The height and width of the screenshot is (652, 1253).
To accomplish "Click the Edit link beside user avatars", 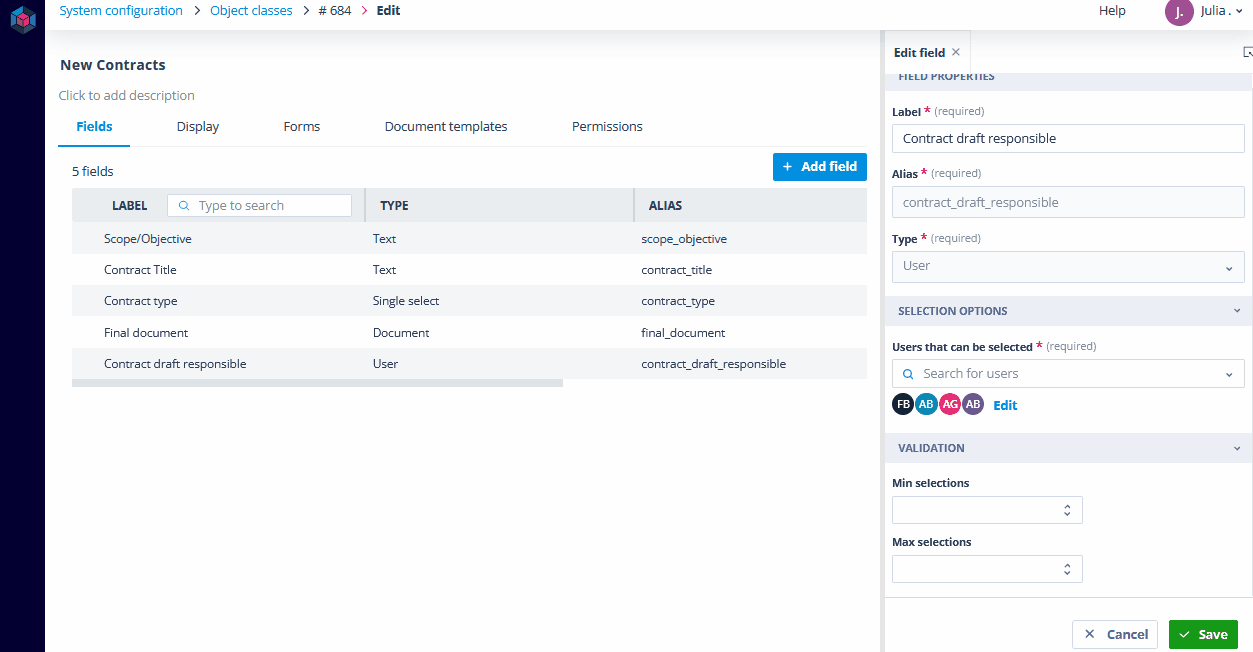I will click(1005, 405).
